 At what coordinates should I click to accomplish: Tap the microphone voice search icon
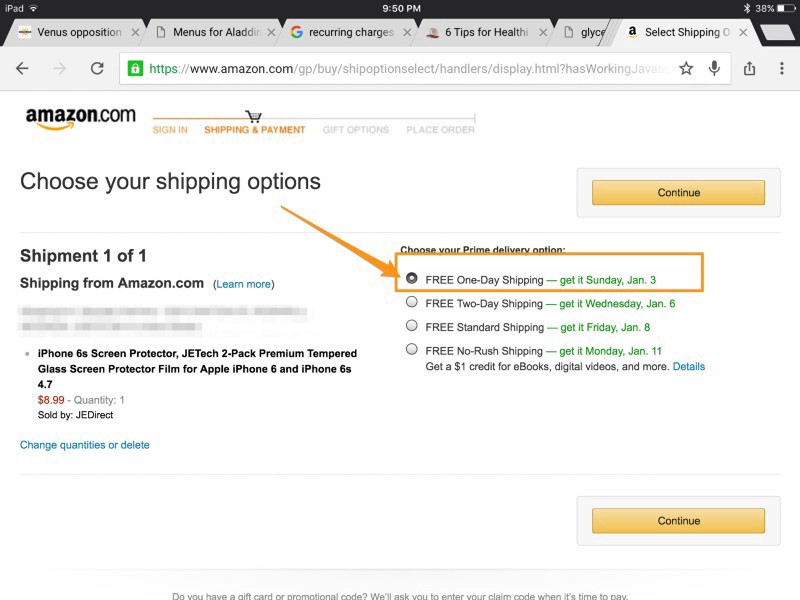tap(714, 69)
